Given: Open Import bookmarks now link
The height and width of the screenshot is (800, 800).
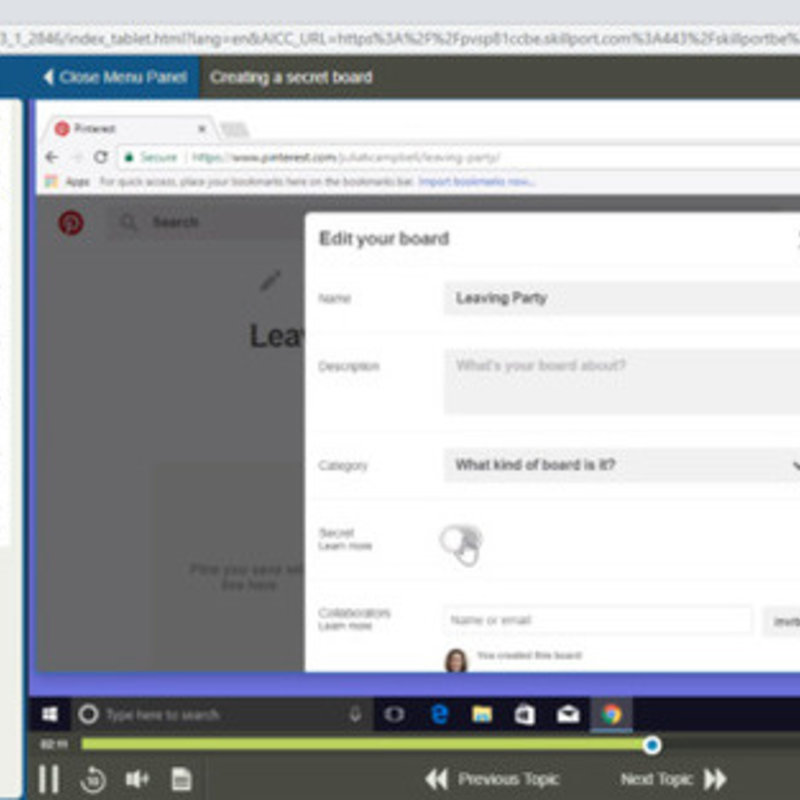Looking at the screenshot, I should click(x=476, y=182).
